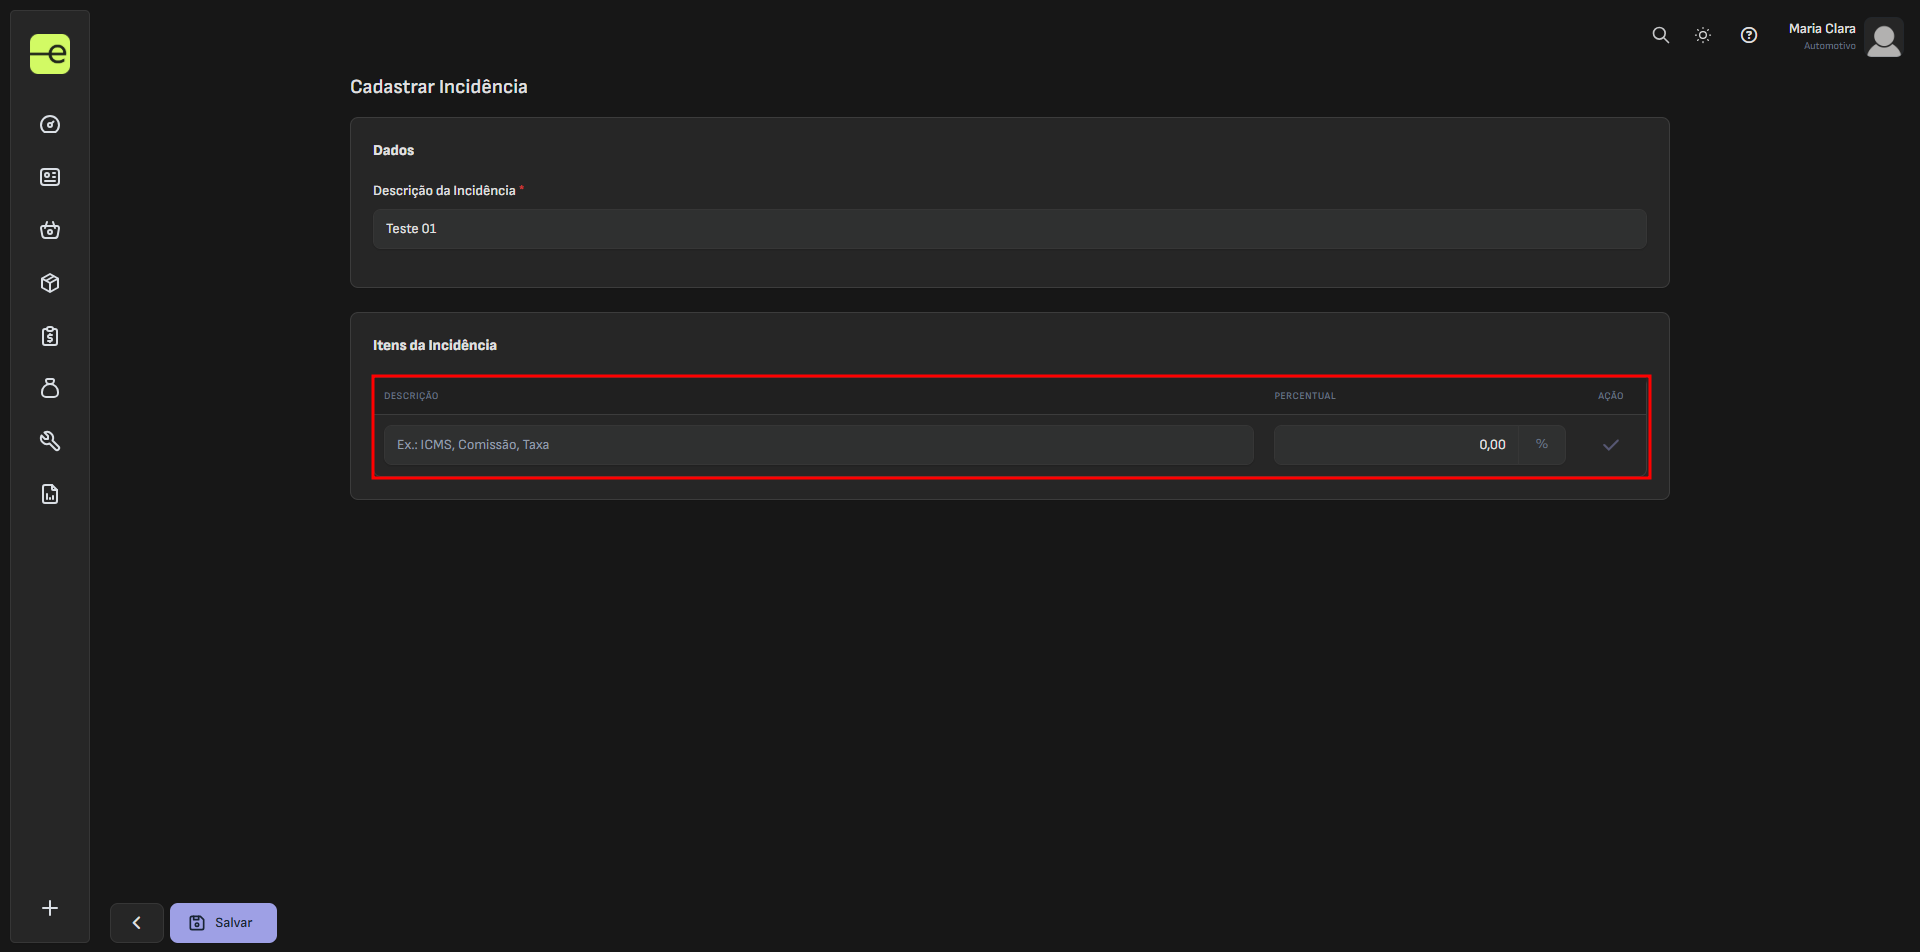Open the wrench tools icon
Screen dimensions: 1920x952
(x=50, y=441)
